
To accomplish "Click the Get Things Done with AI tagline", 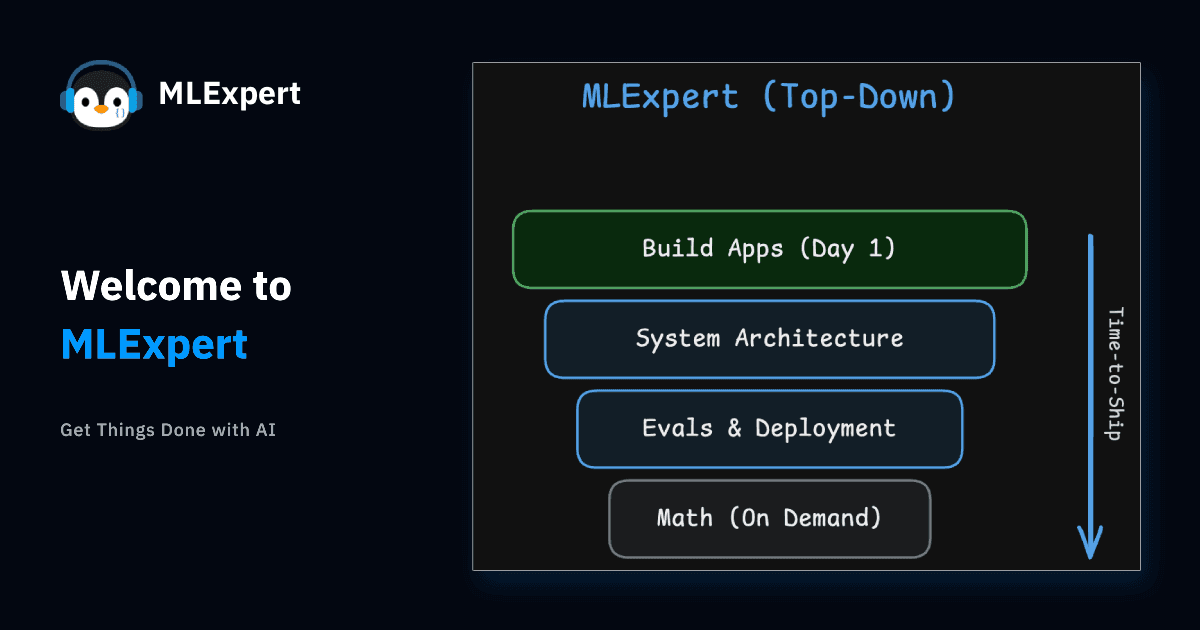I will (168, 429).
